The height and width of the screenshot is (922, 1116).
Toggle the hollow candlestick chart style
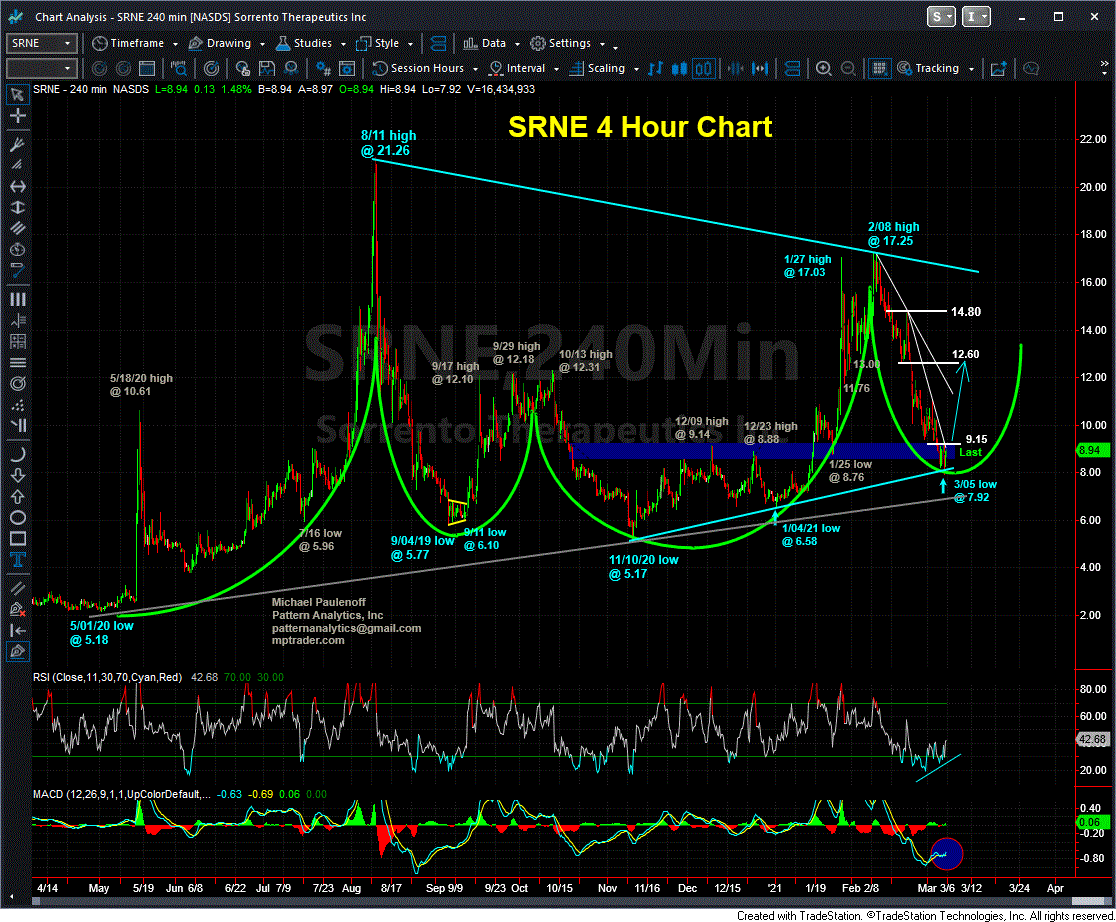703,69
